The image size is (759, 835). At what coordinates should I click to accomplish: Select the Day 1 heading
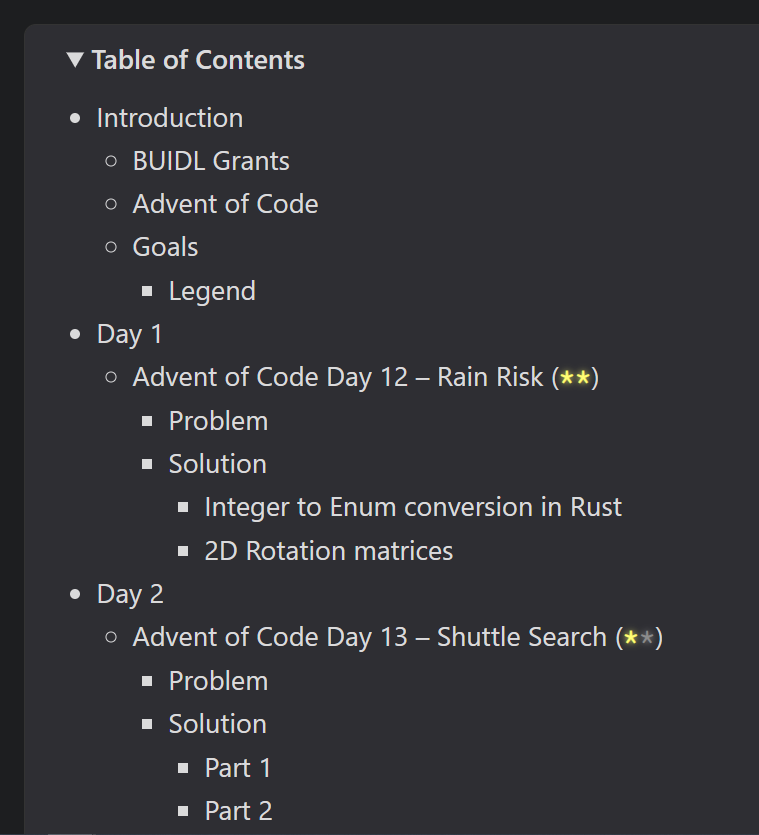pos(129,333)
